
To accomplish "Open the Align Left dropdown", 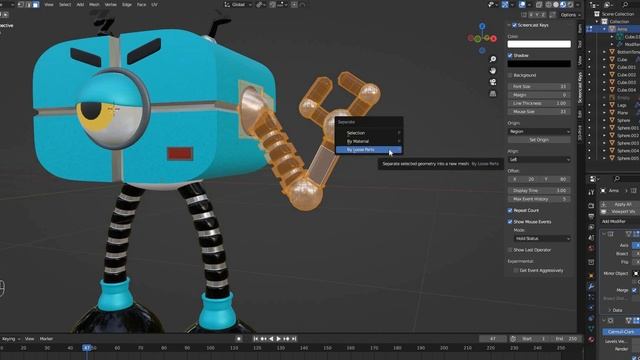I will point(539,160).
